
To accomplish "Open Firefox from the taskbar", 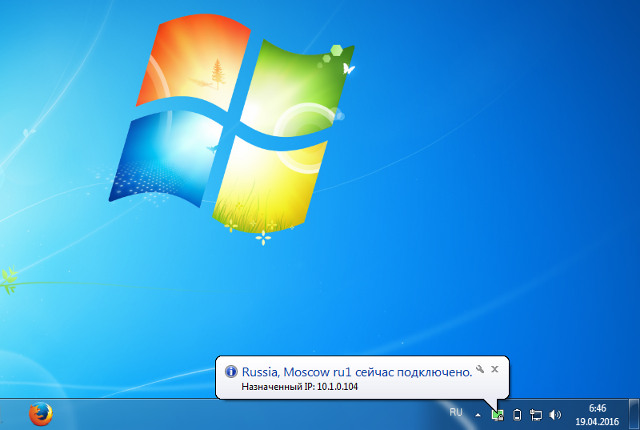I will tap(41, 414).
